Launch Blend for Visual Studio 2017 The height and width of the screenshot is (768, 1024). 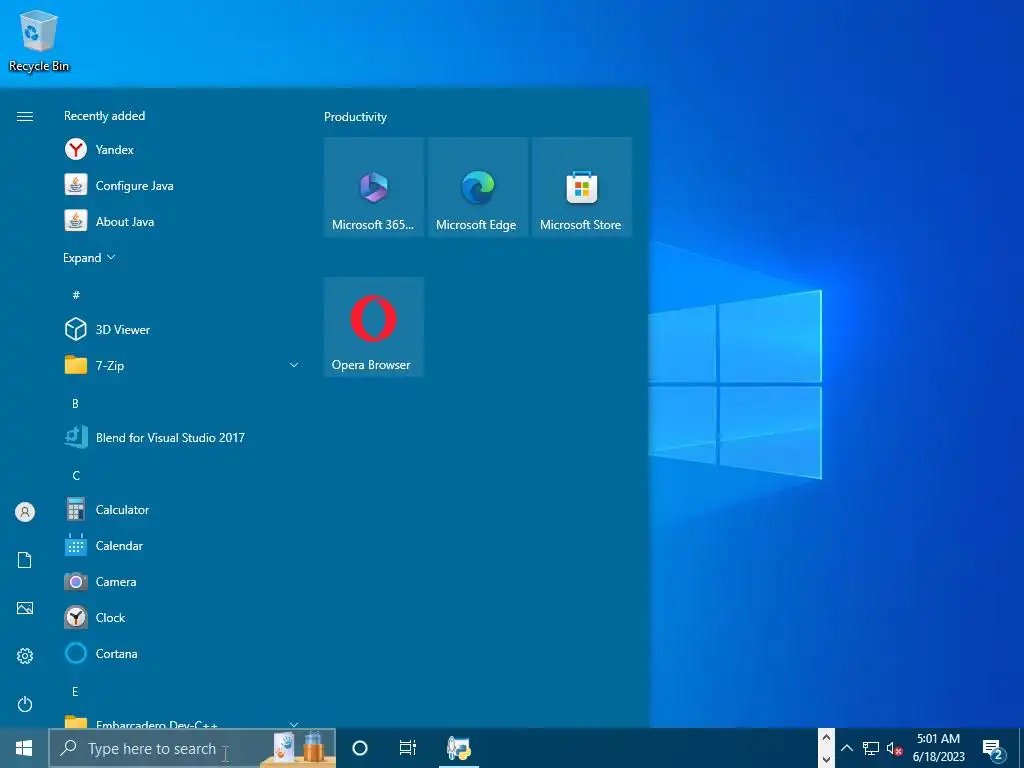pyautogui.click(x=182, y=438)
